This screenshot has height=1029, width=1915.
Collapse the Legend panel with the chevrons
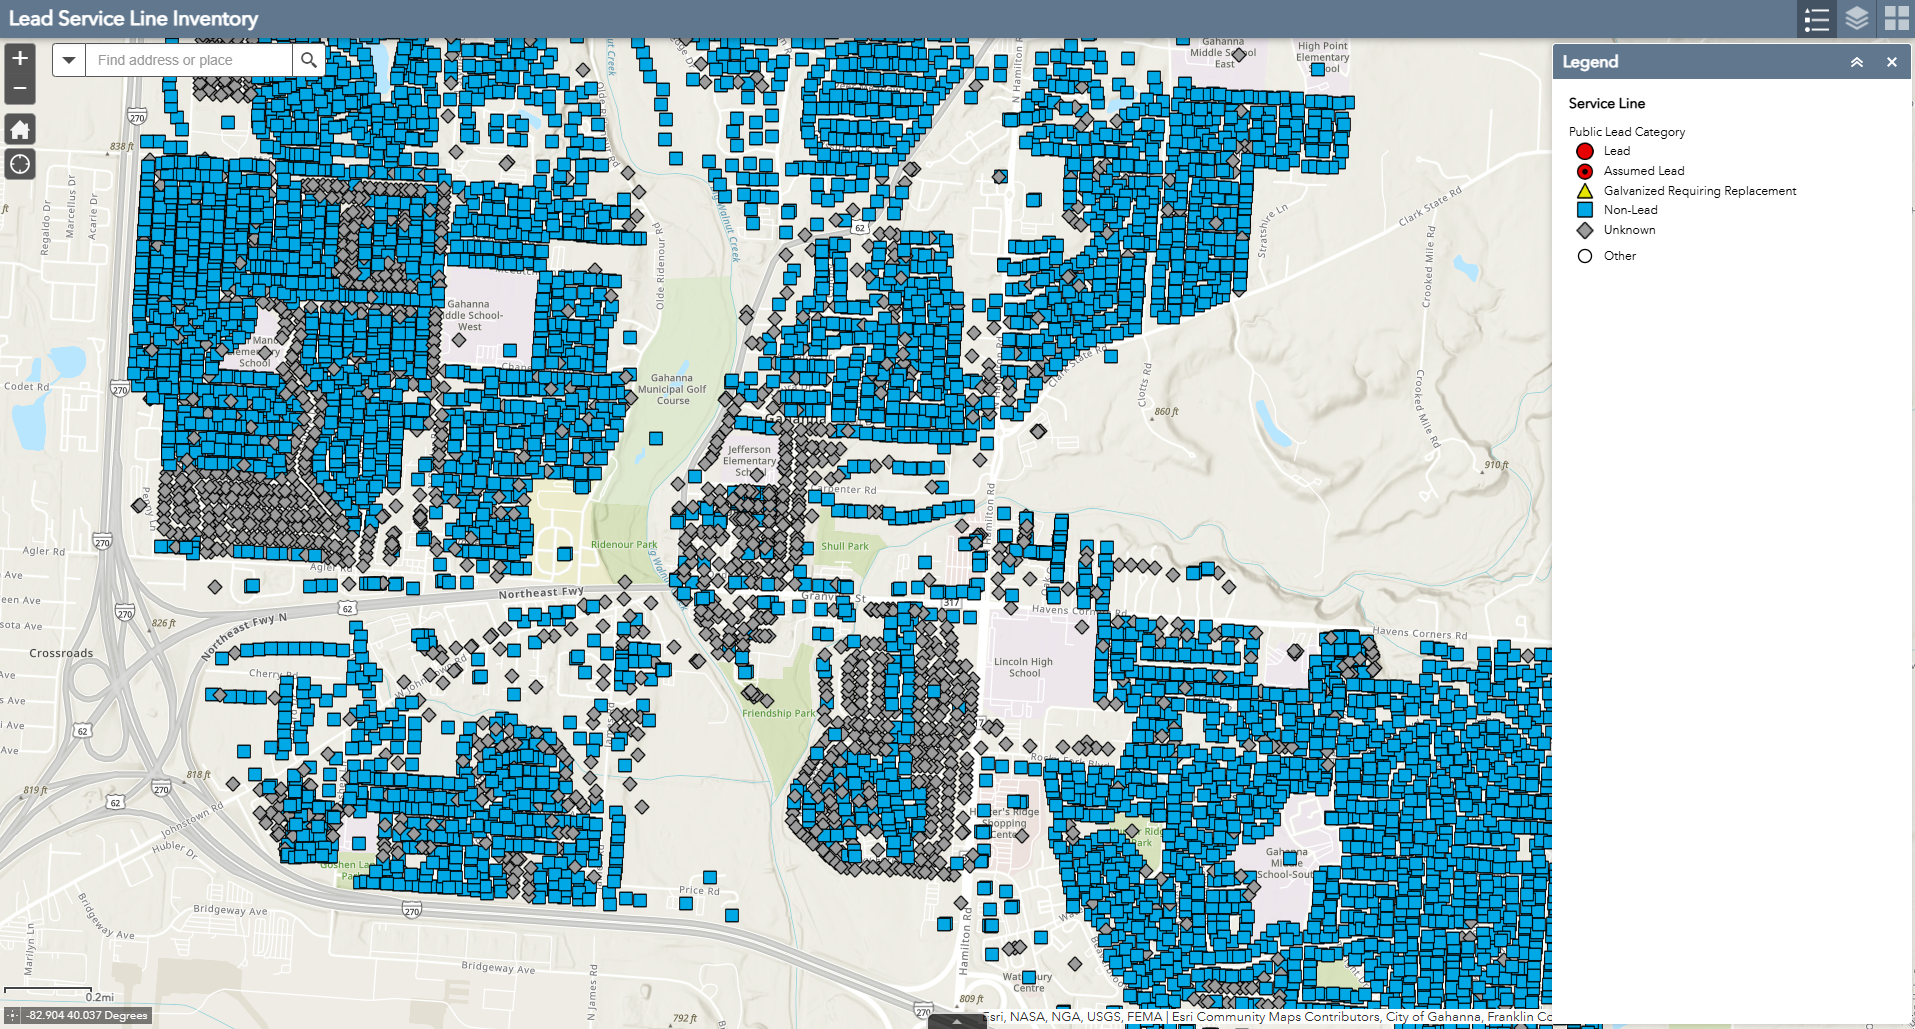(x=1856, y=61)
